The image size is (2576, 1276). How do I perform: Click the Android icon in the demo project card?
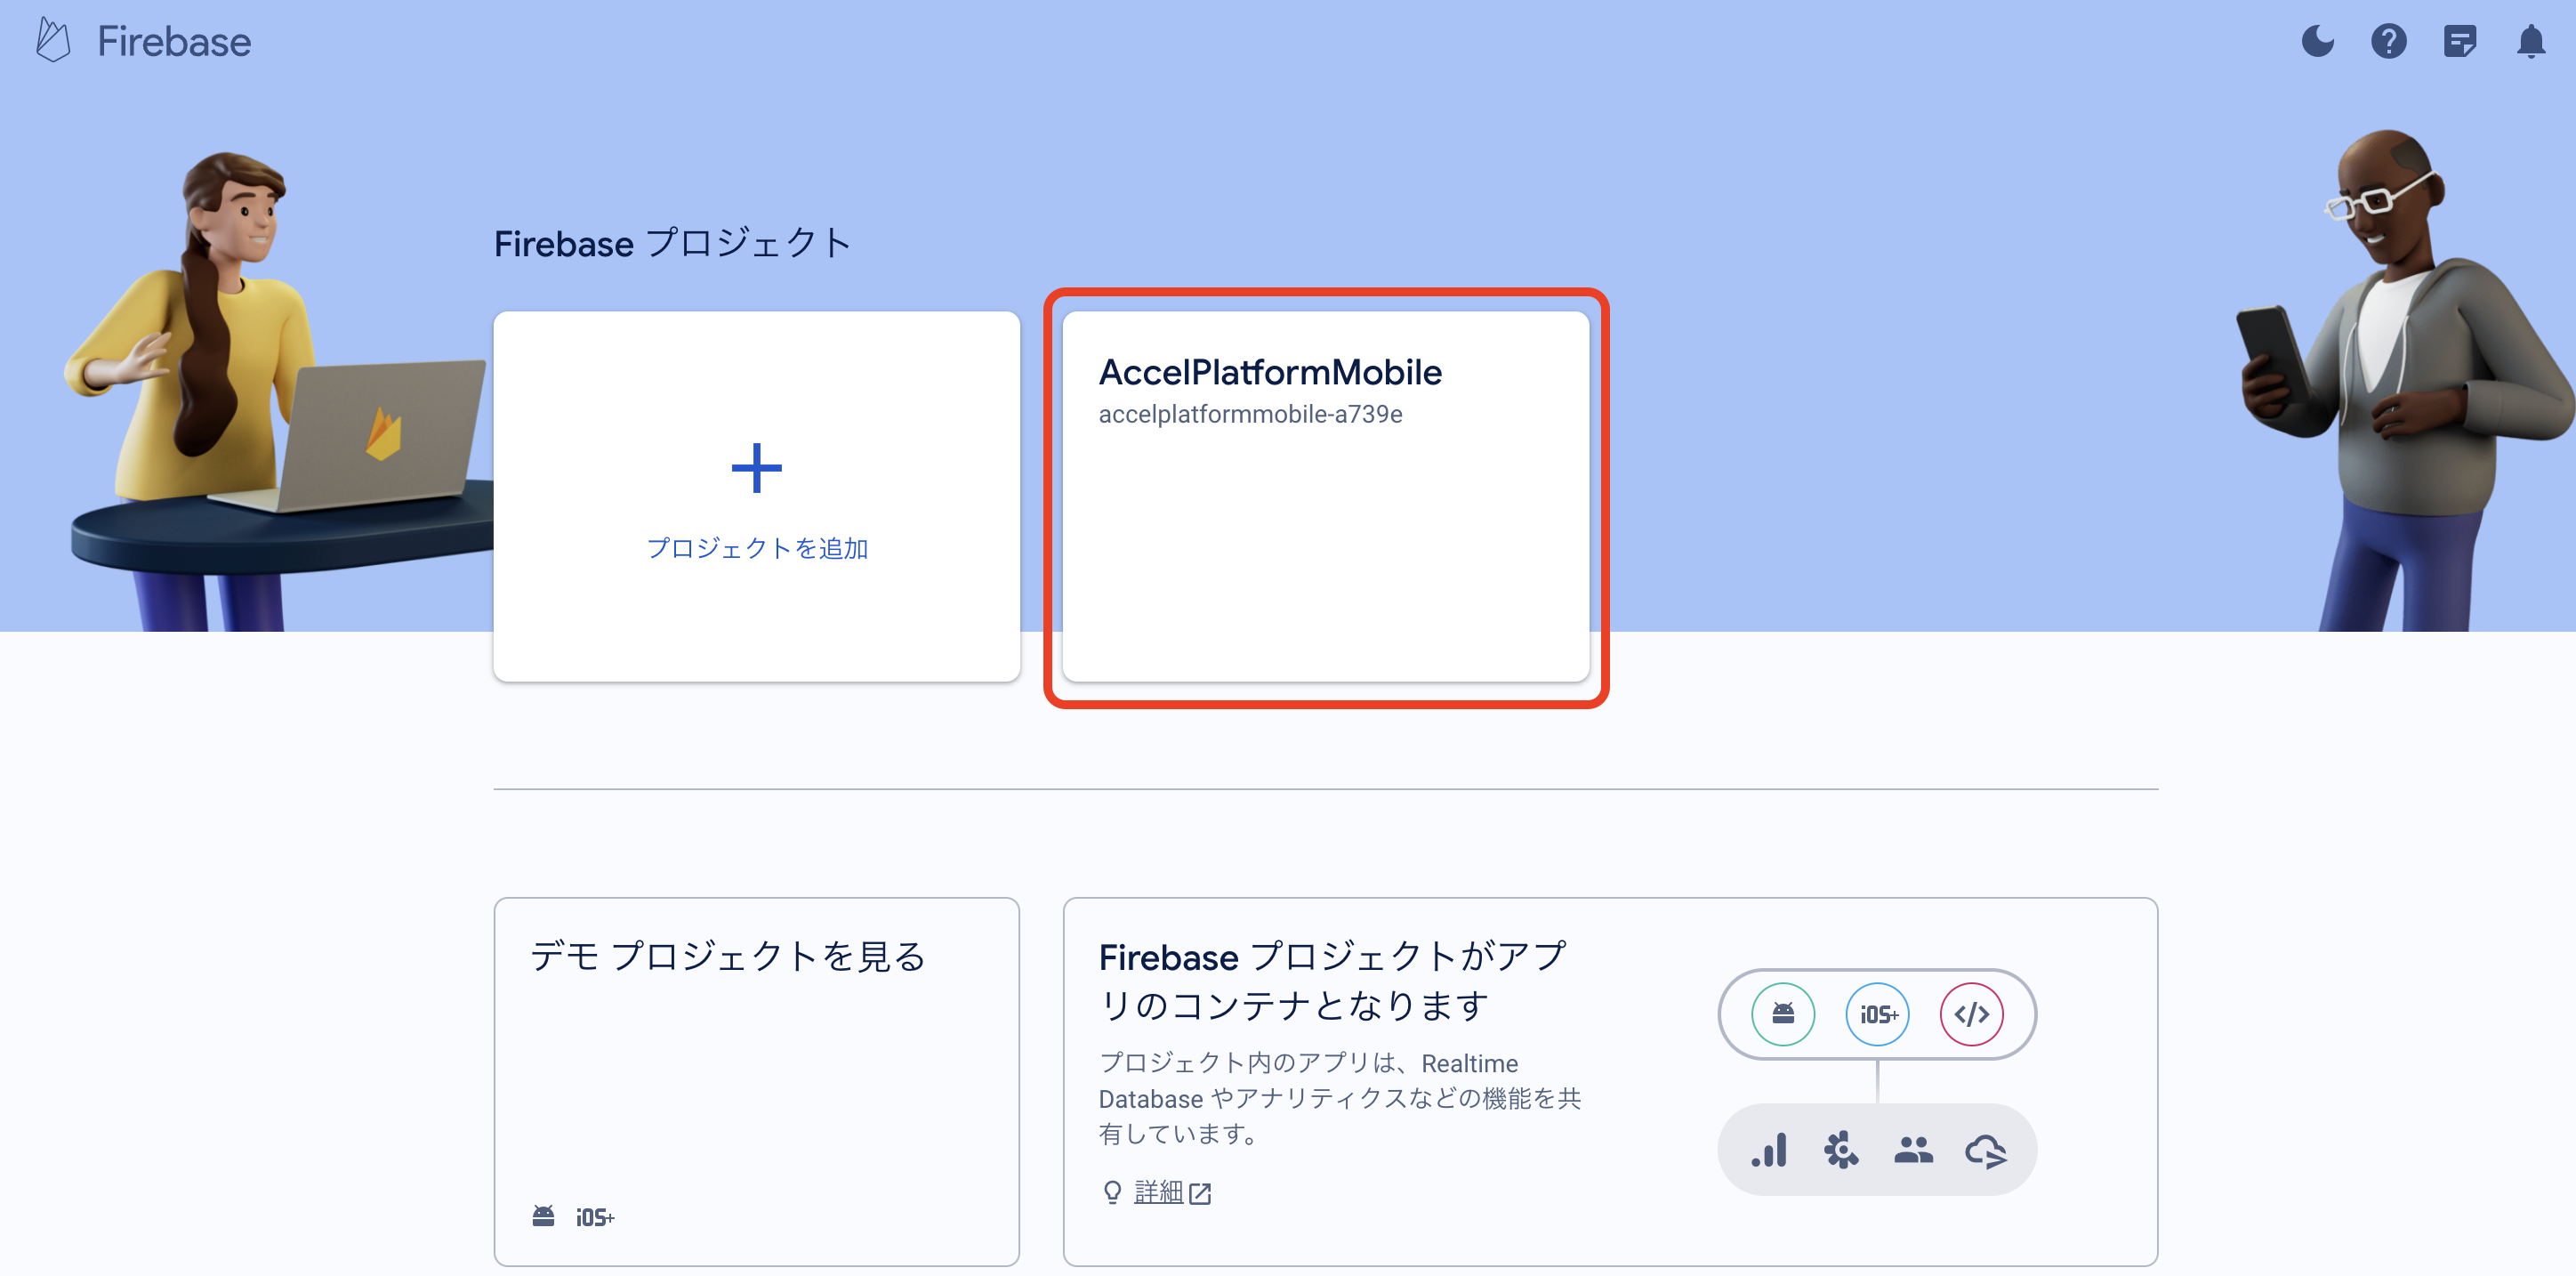[x=543, y=1216]
